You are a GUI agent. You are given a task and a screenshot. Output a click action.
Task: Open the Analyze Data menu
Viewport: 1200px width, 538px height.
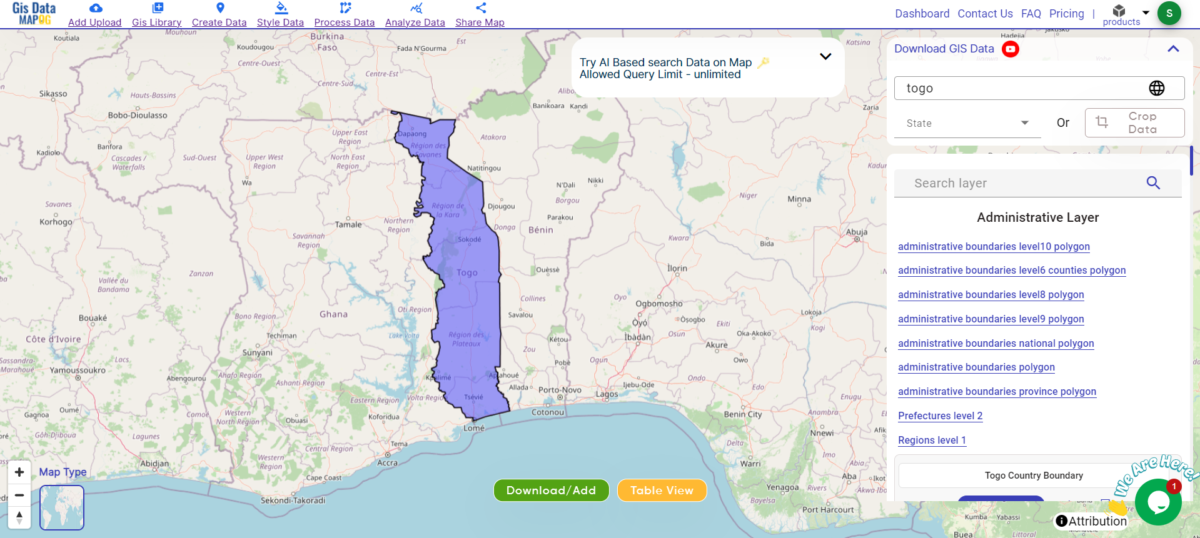click(415, 15)
